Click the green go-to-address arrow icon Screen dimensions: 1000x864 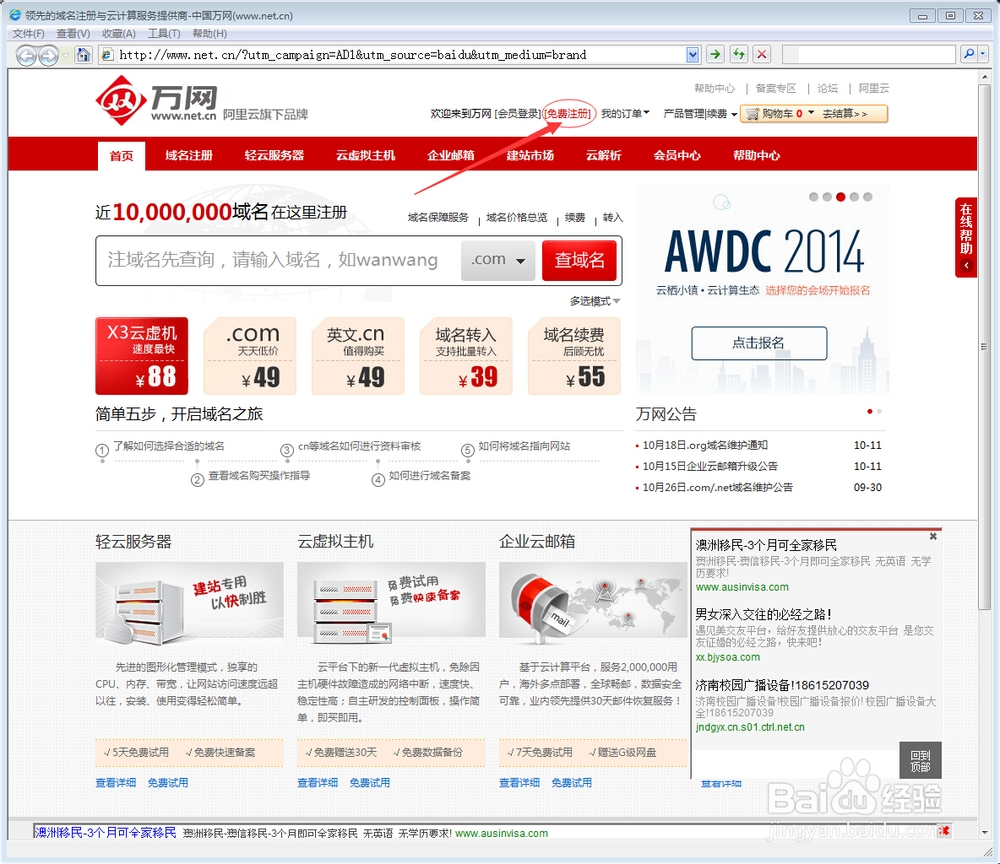click(716, 54)
